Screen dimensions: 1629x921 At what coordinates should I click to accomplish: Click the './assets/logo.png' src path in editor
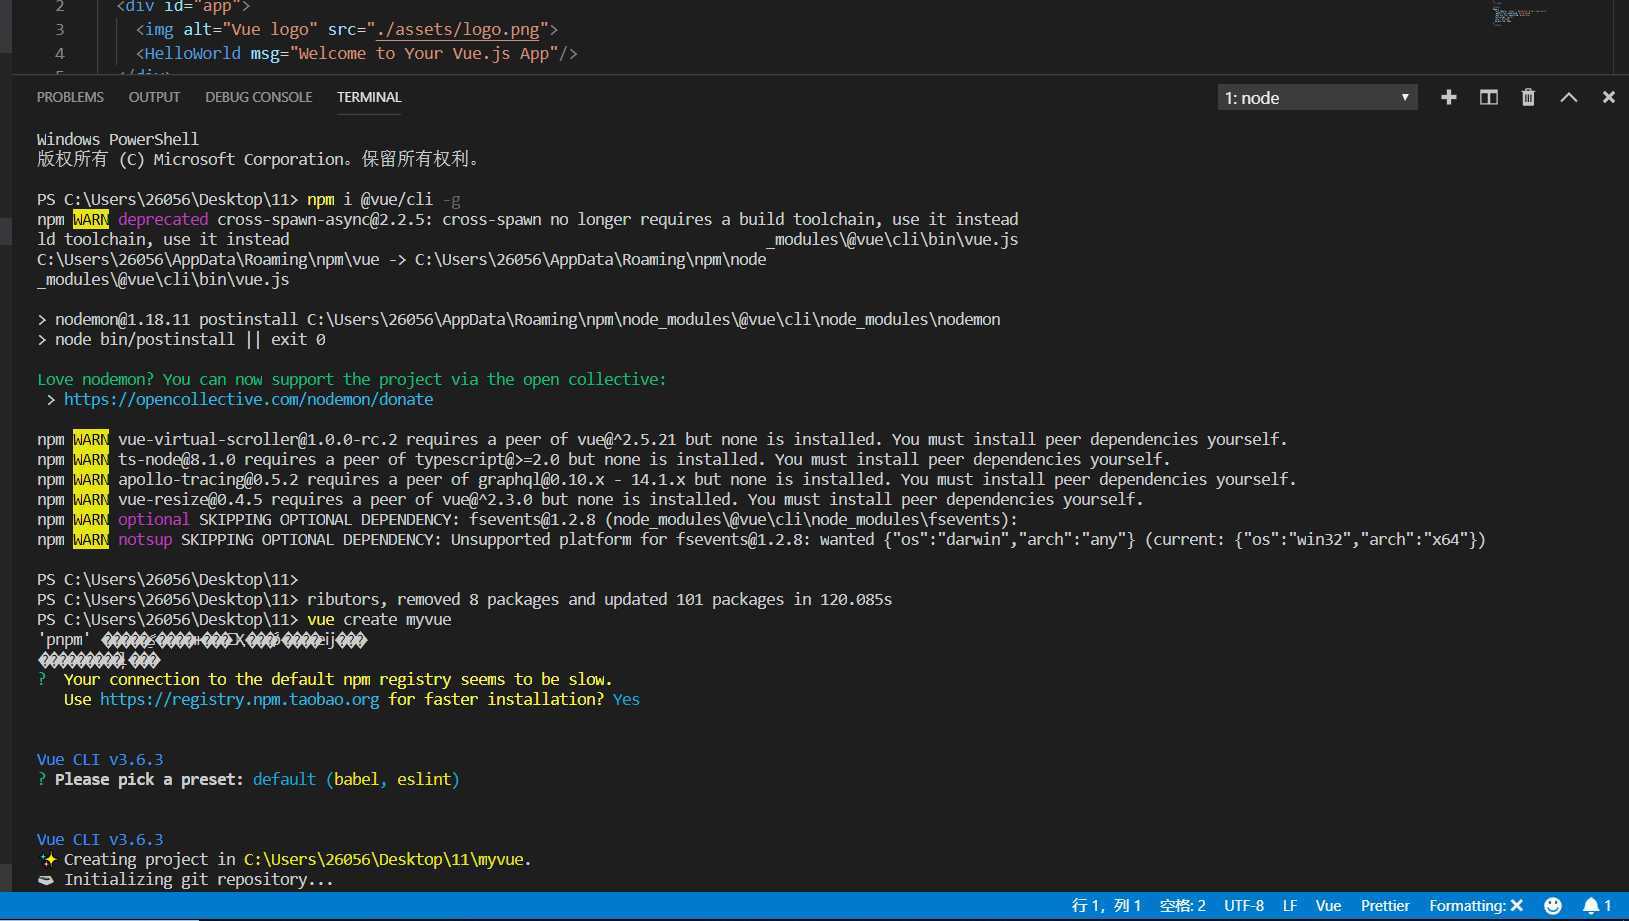click(458, 29)
